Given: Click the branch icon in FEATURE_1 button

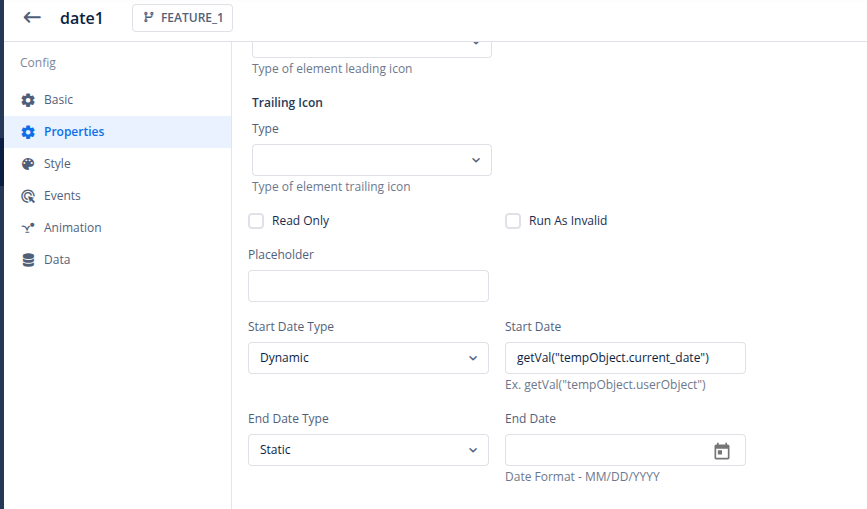Looking at the screenshot, I should click(x=148, y=18).
